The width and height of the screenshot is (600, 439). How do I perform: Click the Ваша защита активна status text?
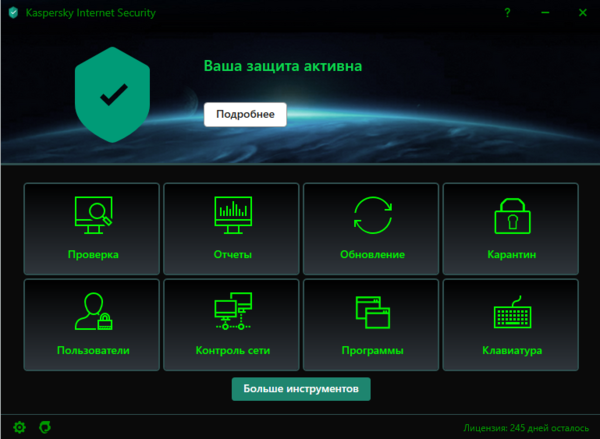(283, 66)
